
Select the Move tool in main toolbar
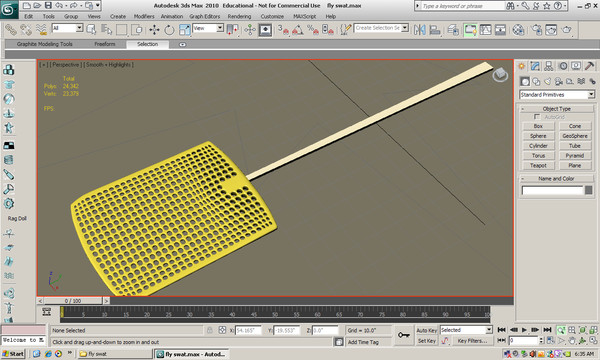(x=154, y=29)
